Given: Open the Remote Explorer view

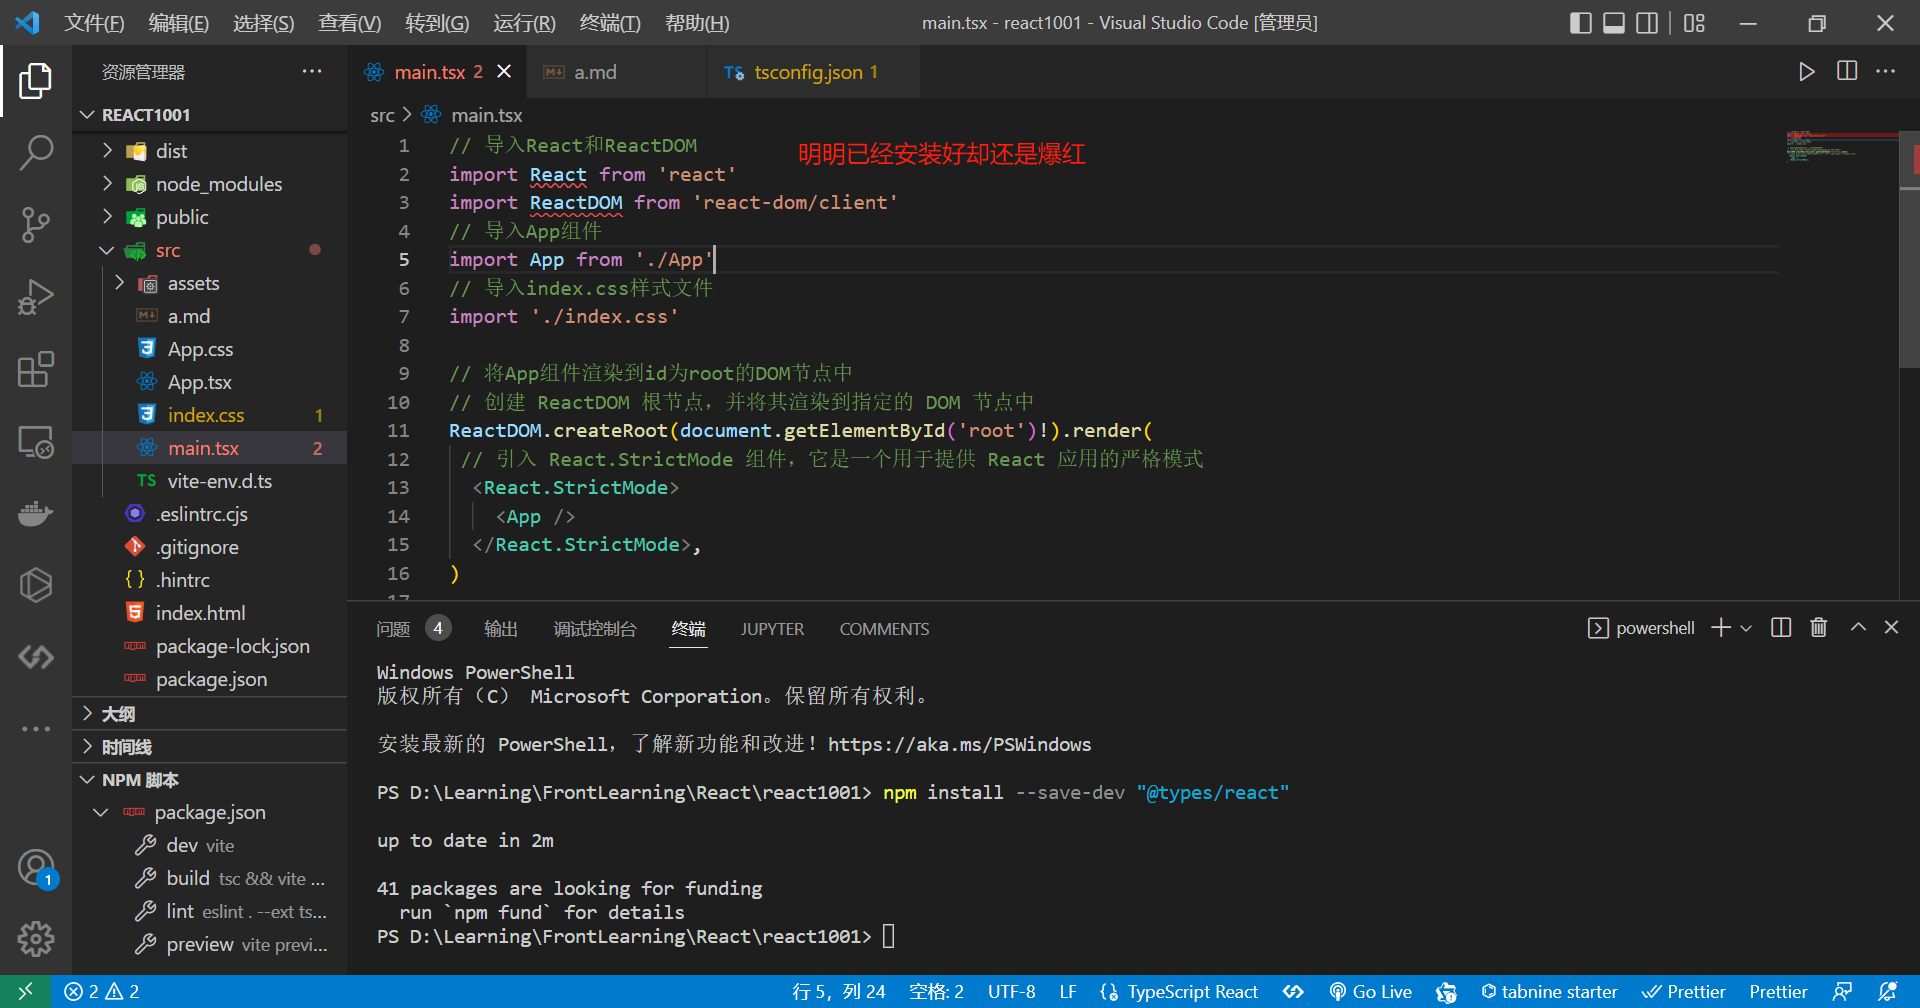Looking at the screenshot, I should 36,441.
